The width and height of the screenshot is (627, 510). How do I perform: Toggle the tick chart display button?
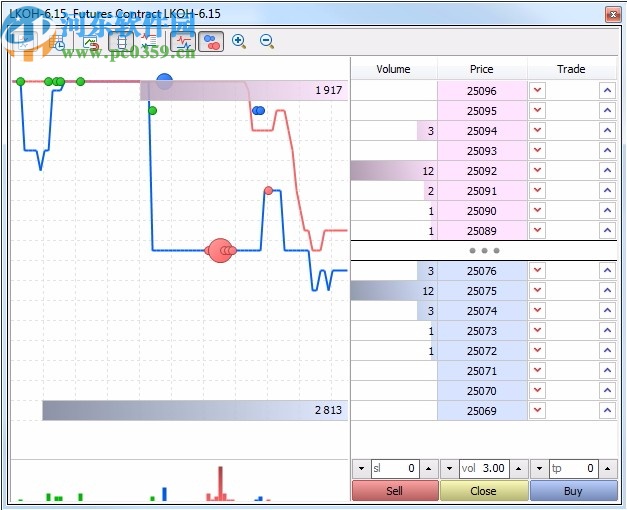point(25,42)
